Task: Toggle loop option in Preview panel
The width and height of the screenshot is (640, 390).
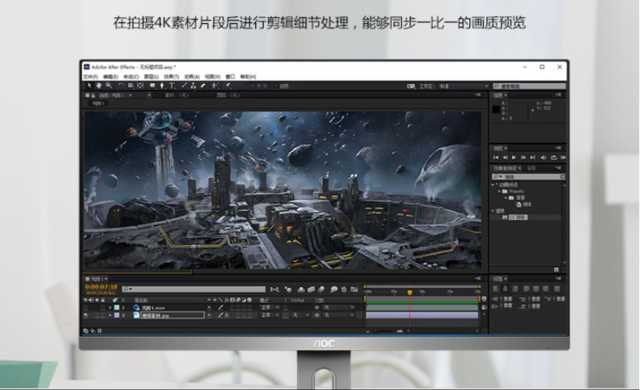Action: pyautogui.click(x=553, y=157)
